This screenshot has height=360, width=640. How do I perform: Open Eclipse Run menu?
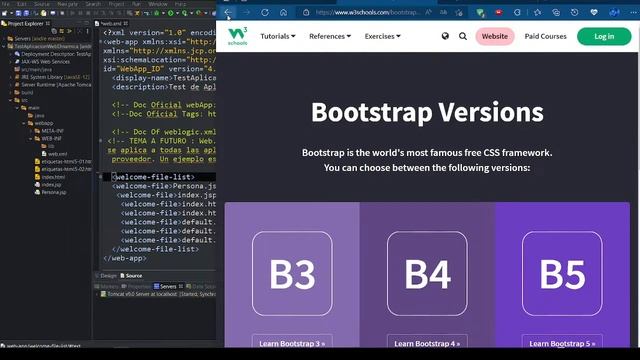pos(136,4)
